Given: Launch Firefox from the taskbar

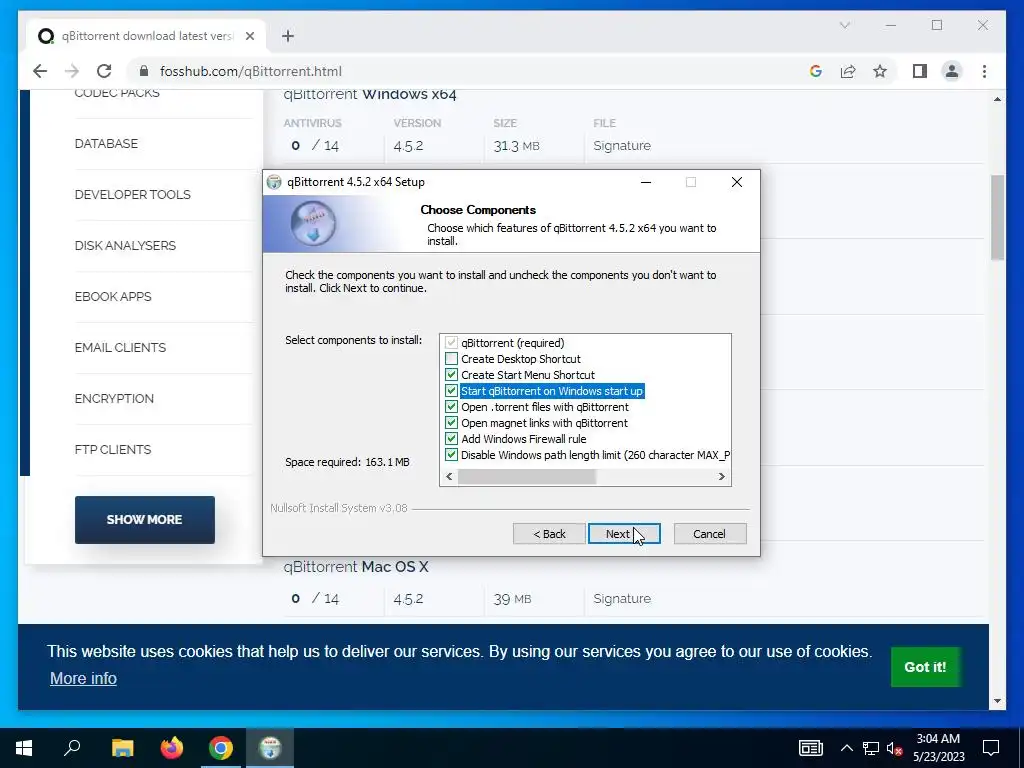Looking at the screenshot, I should (172, 748).
